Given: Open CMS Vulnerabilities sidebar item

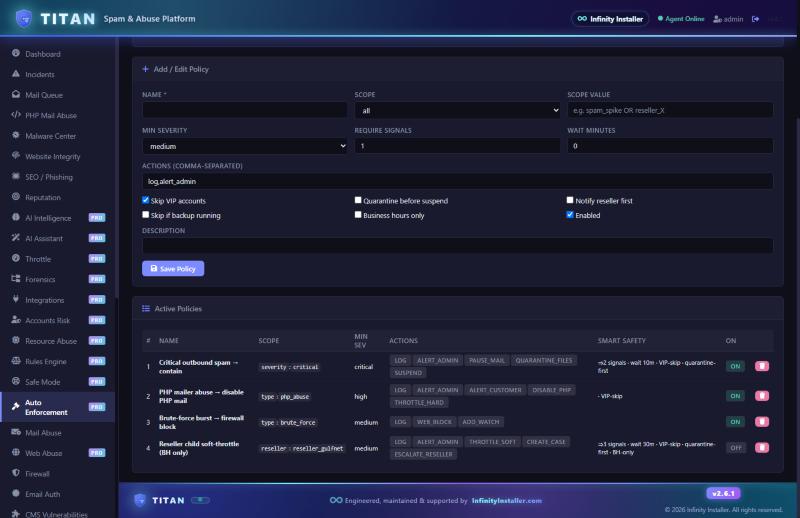Looking at the screenshot, I should 57,513.
